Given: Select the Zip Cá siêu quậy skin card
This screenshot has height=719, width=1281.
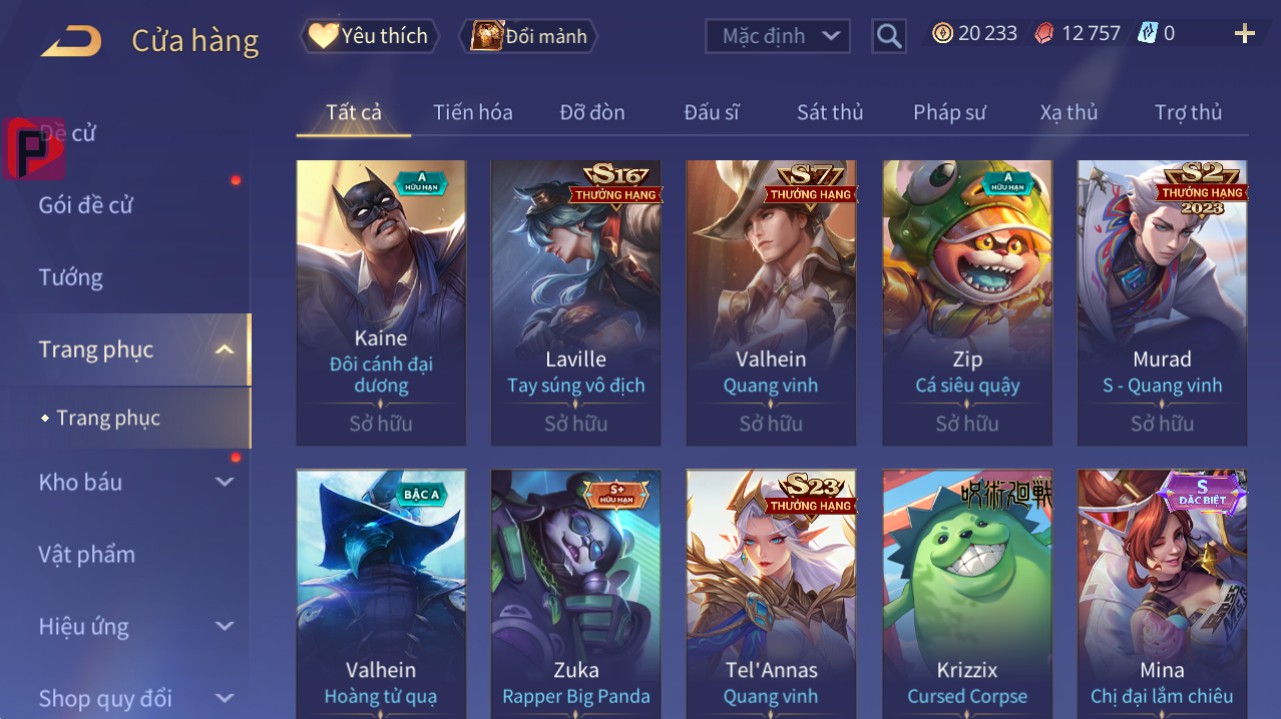Looking at the screenshot, I should tap(967, 302).
